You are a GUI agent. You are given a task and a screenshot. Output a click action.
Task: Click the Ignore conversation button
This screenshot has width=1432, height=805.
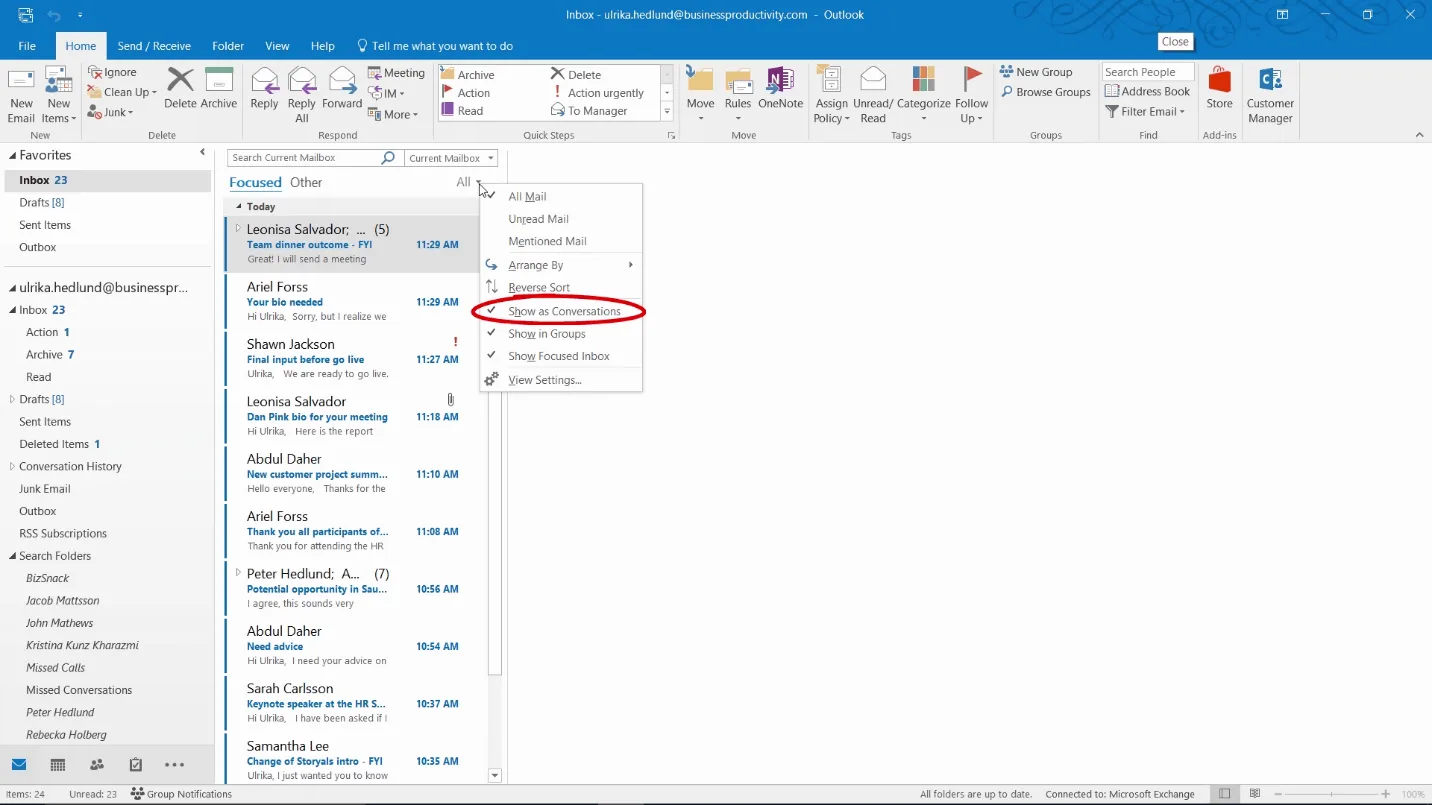[113, 72]
